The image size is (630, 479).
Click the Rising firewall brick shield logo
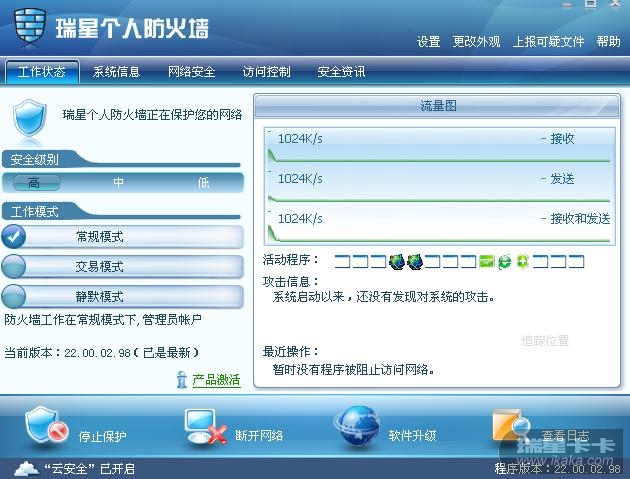(30, 27)
